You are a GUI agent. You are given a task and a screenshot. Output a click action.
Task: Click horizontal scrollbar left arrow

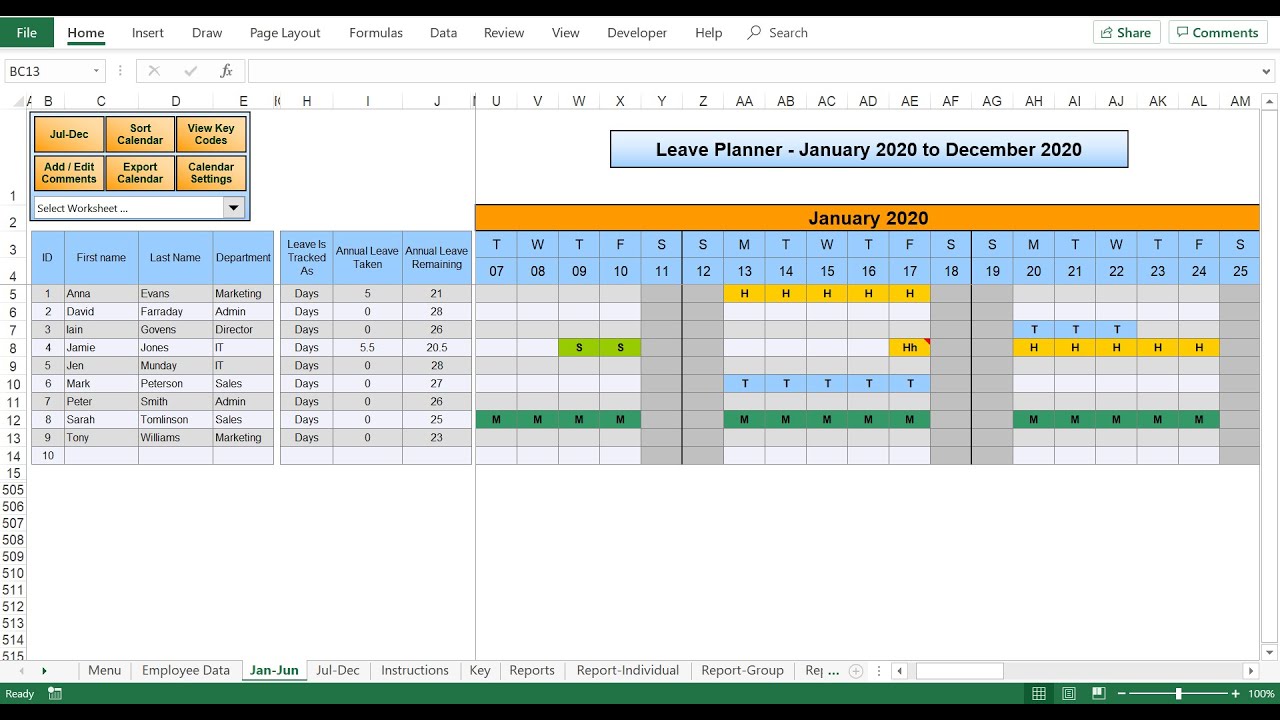click(900, 671)
